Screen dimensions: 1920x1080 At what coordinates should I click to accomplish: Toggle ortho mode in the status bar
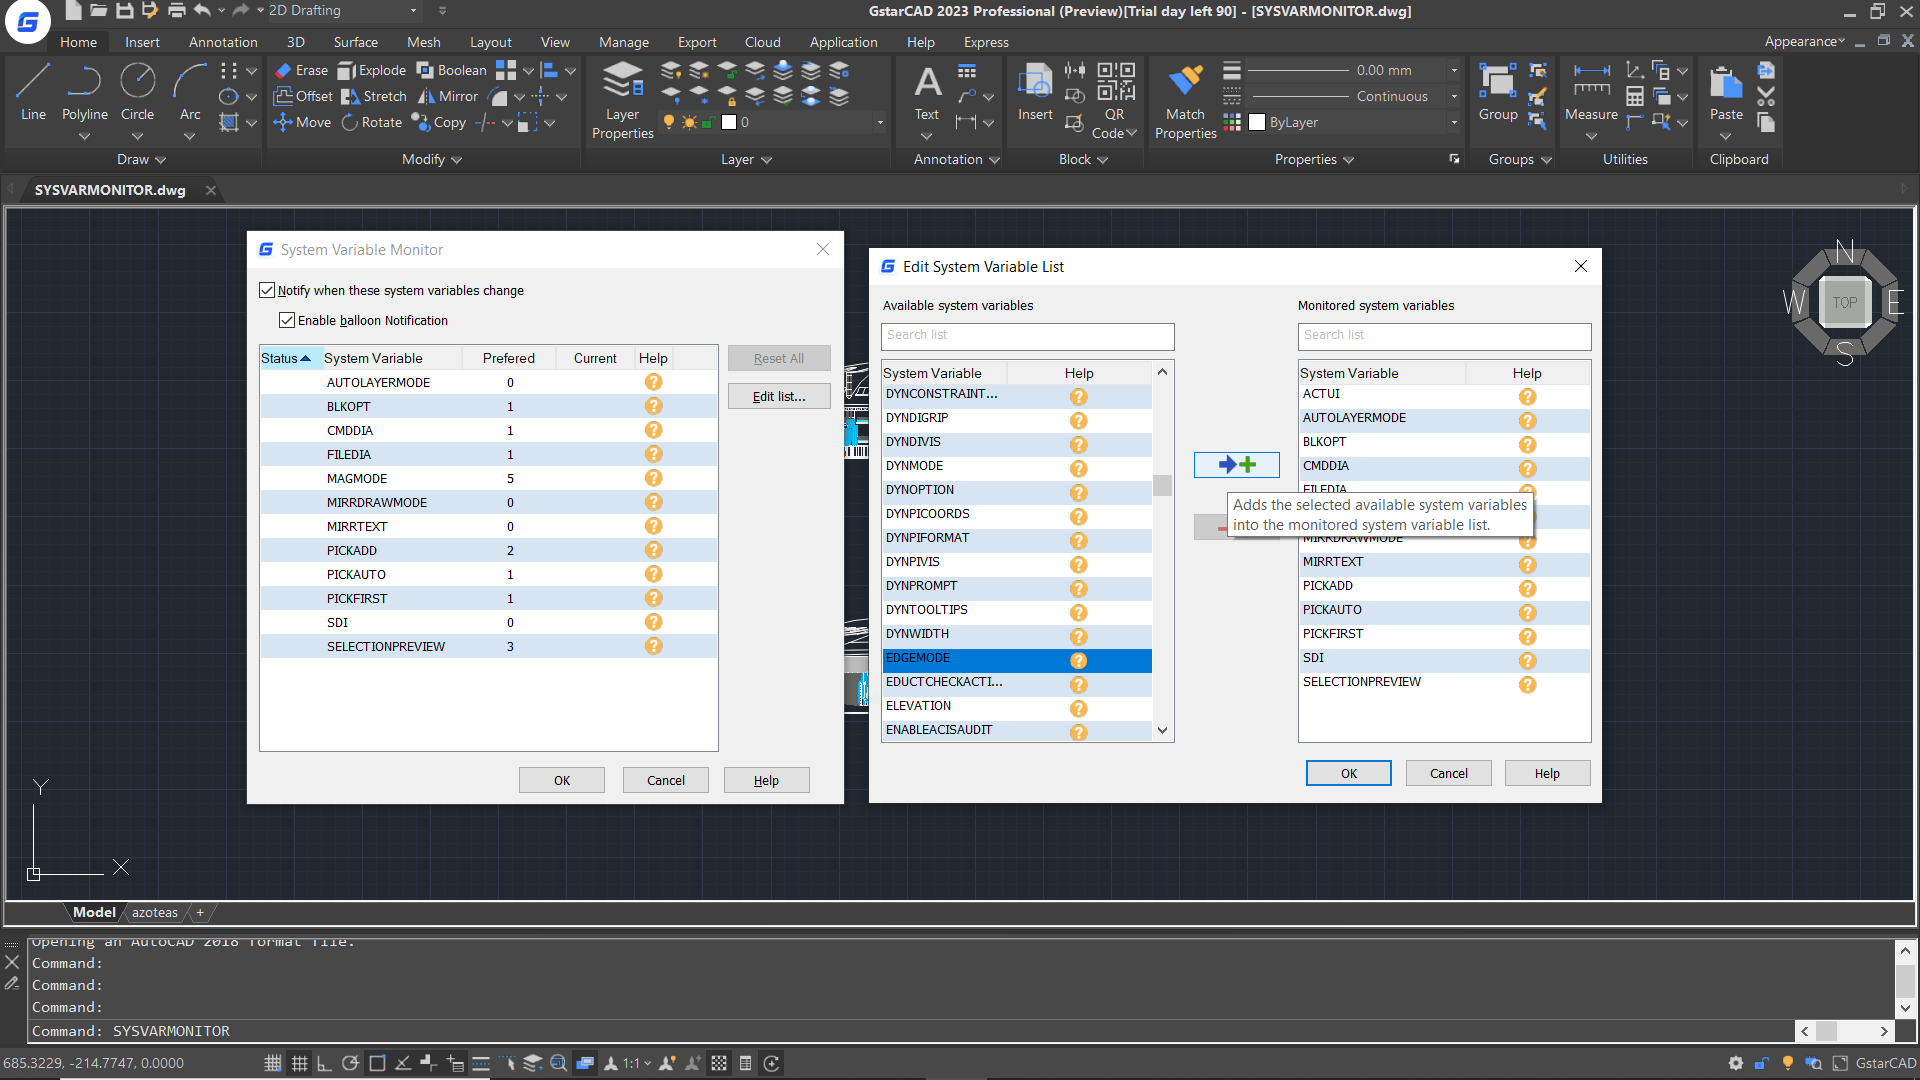(x=325, y=1063)
